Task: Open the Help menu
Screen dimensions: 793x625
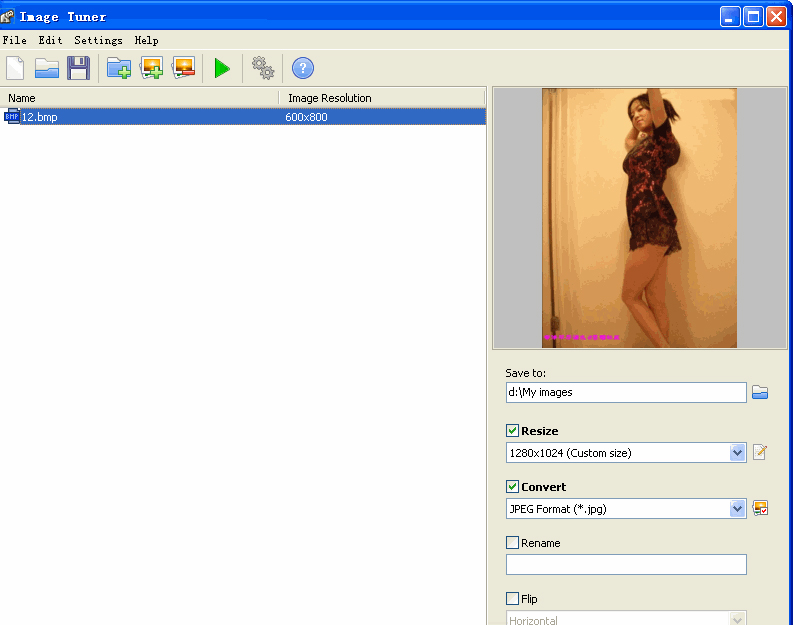Action: click(x=146, y=40)
